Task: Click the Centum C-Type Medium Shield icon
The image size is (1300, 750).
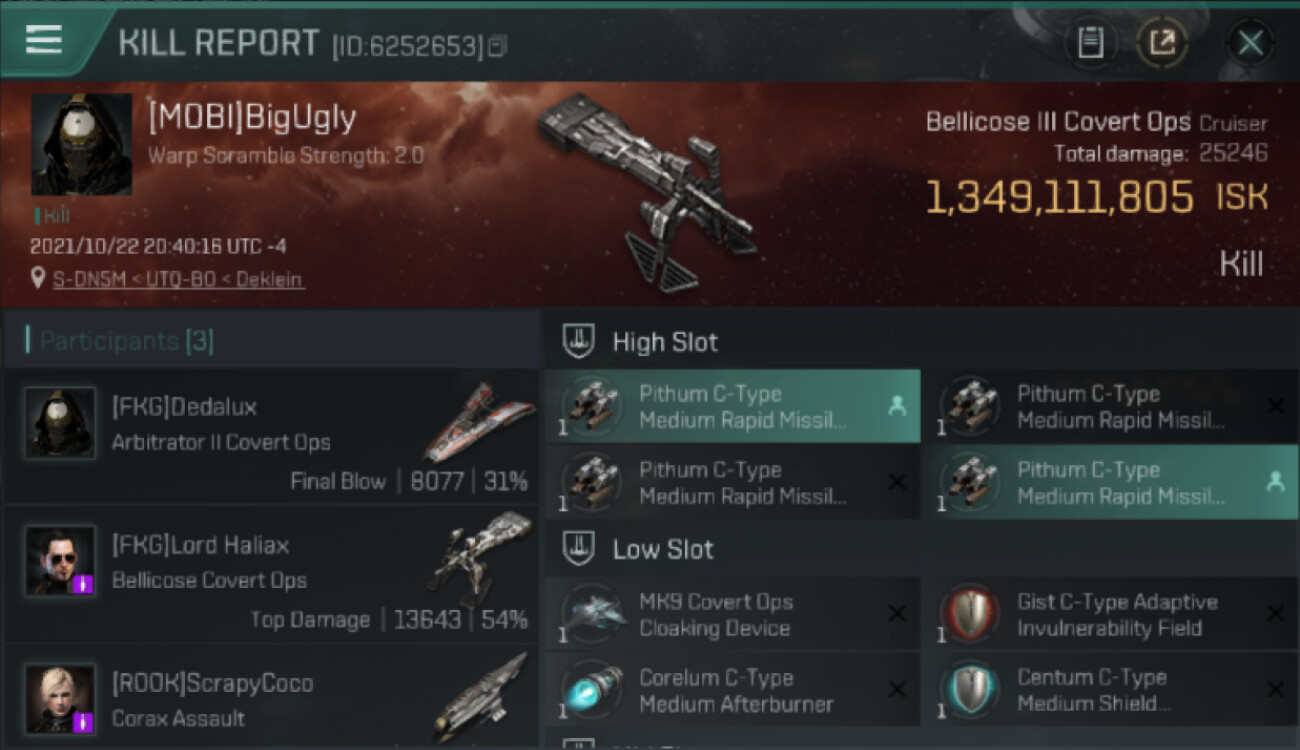Action: point(970,690)
